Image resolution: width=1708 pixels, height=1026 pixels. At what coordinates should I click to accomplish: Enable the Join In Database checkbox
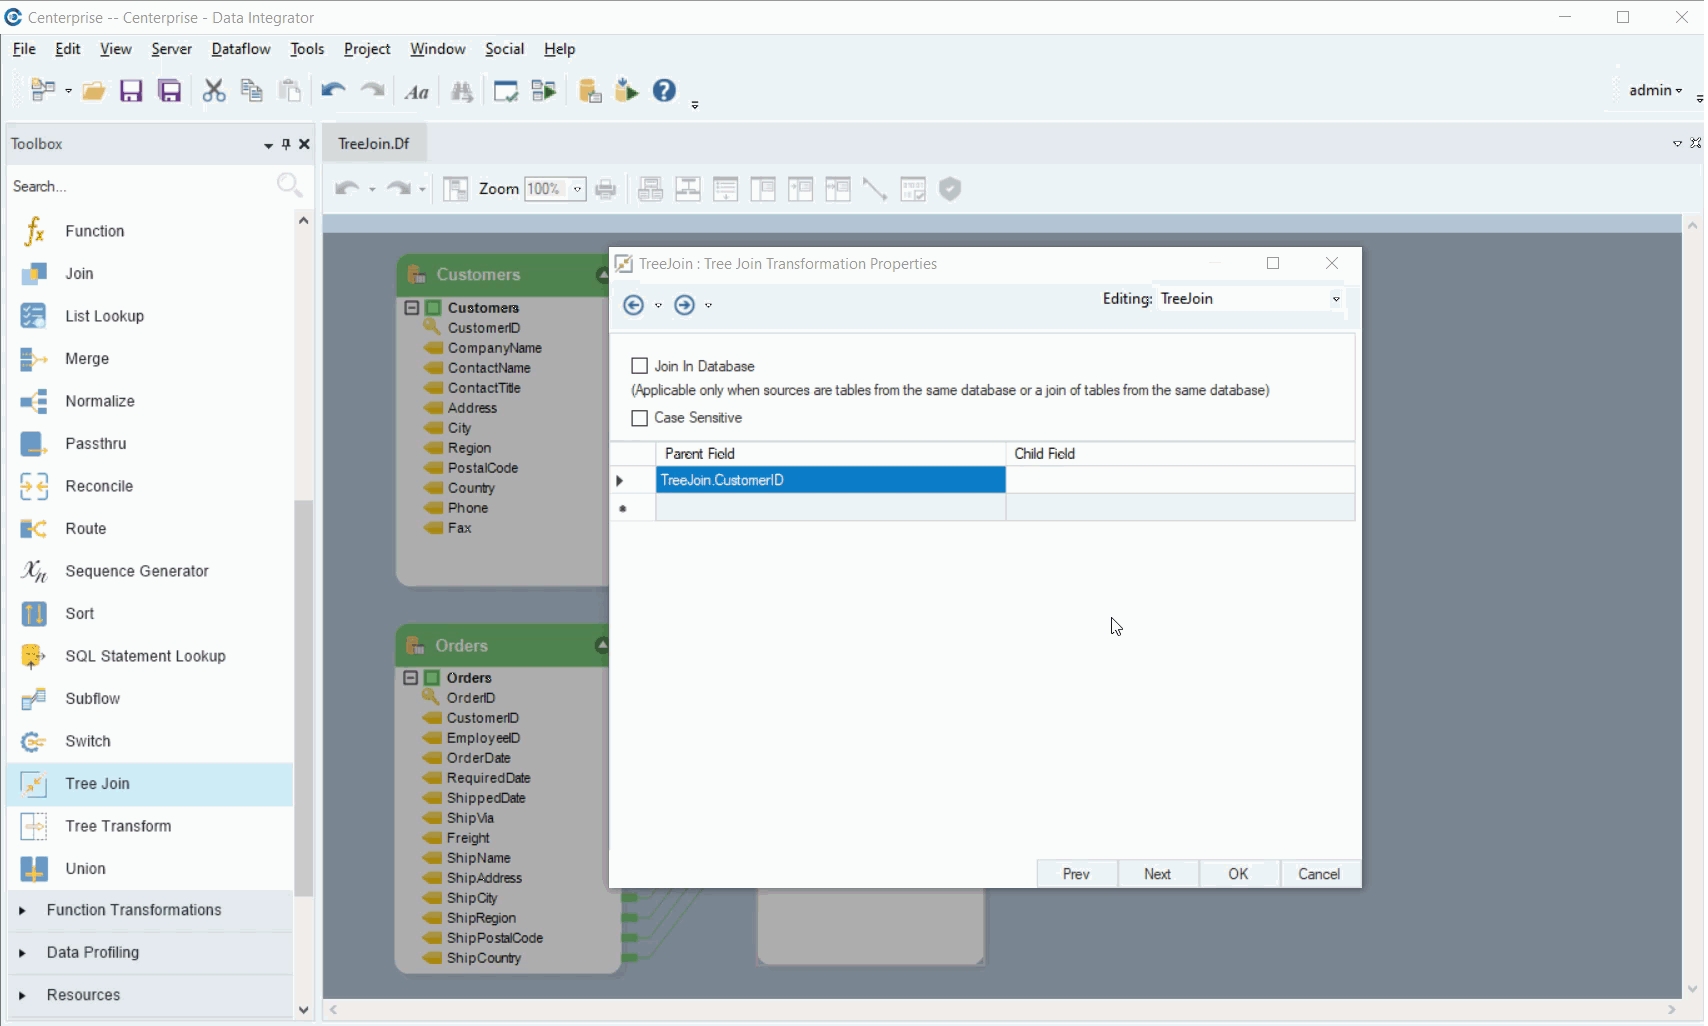click(640, 367)
